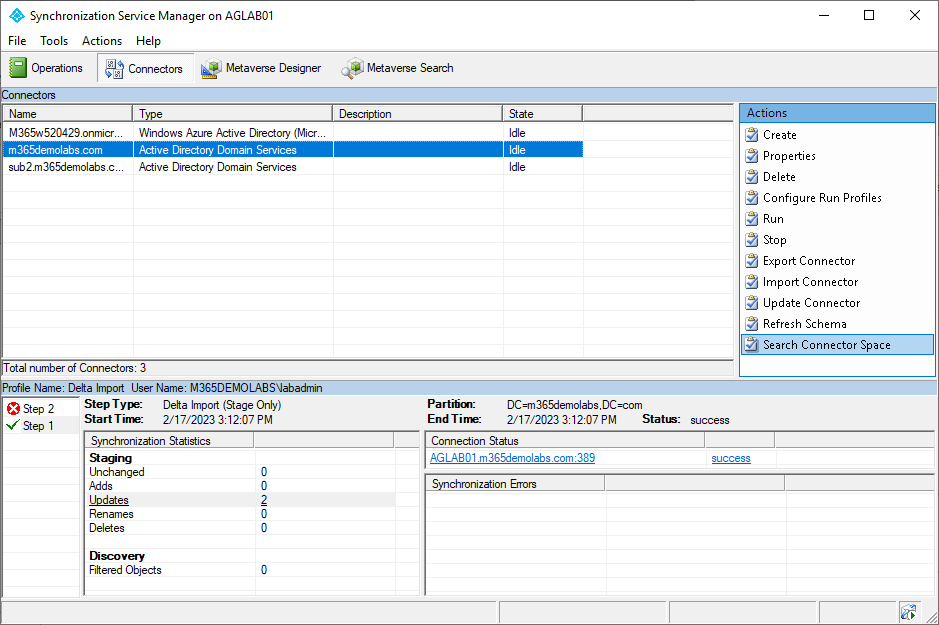Select the Connectors toolbar icon
This screenshot has width=939, height=625.
[114, 68]
